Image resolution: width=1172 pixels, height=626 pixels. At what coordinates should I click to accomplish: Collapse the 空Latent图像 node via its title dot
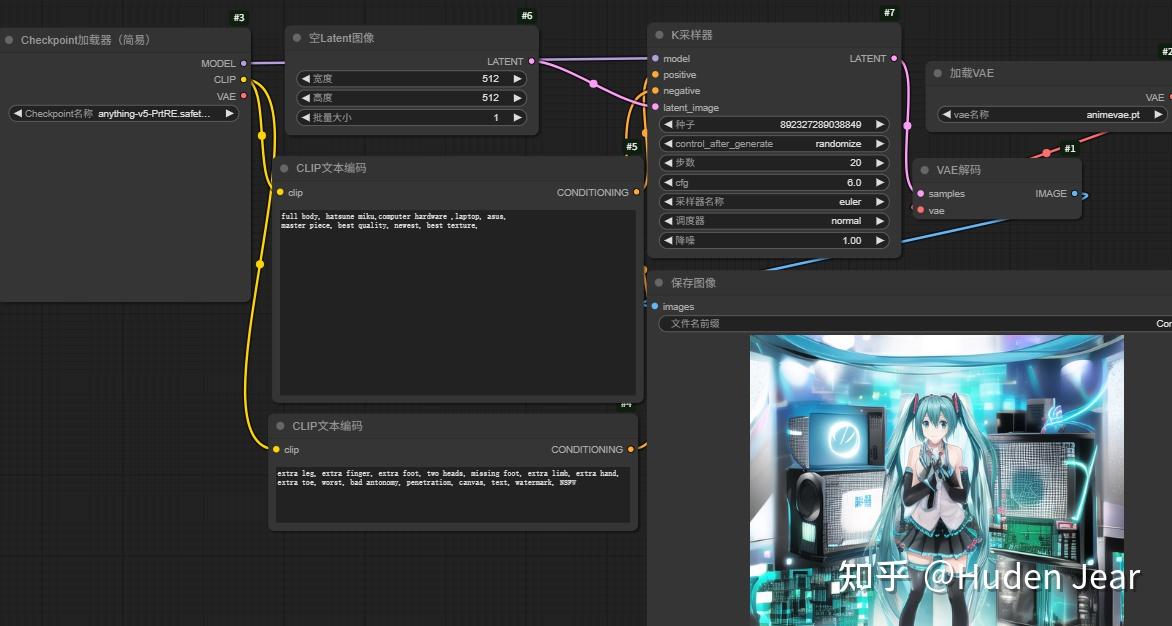click(x=297, y=38)
